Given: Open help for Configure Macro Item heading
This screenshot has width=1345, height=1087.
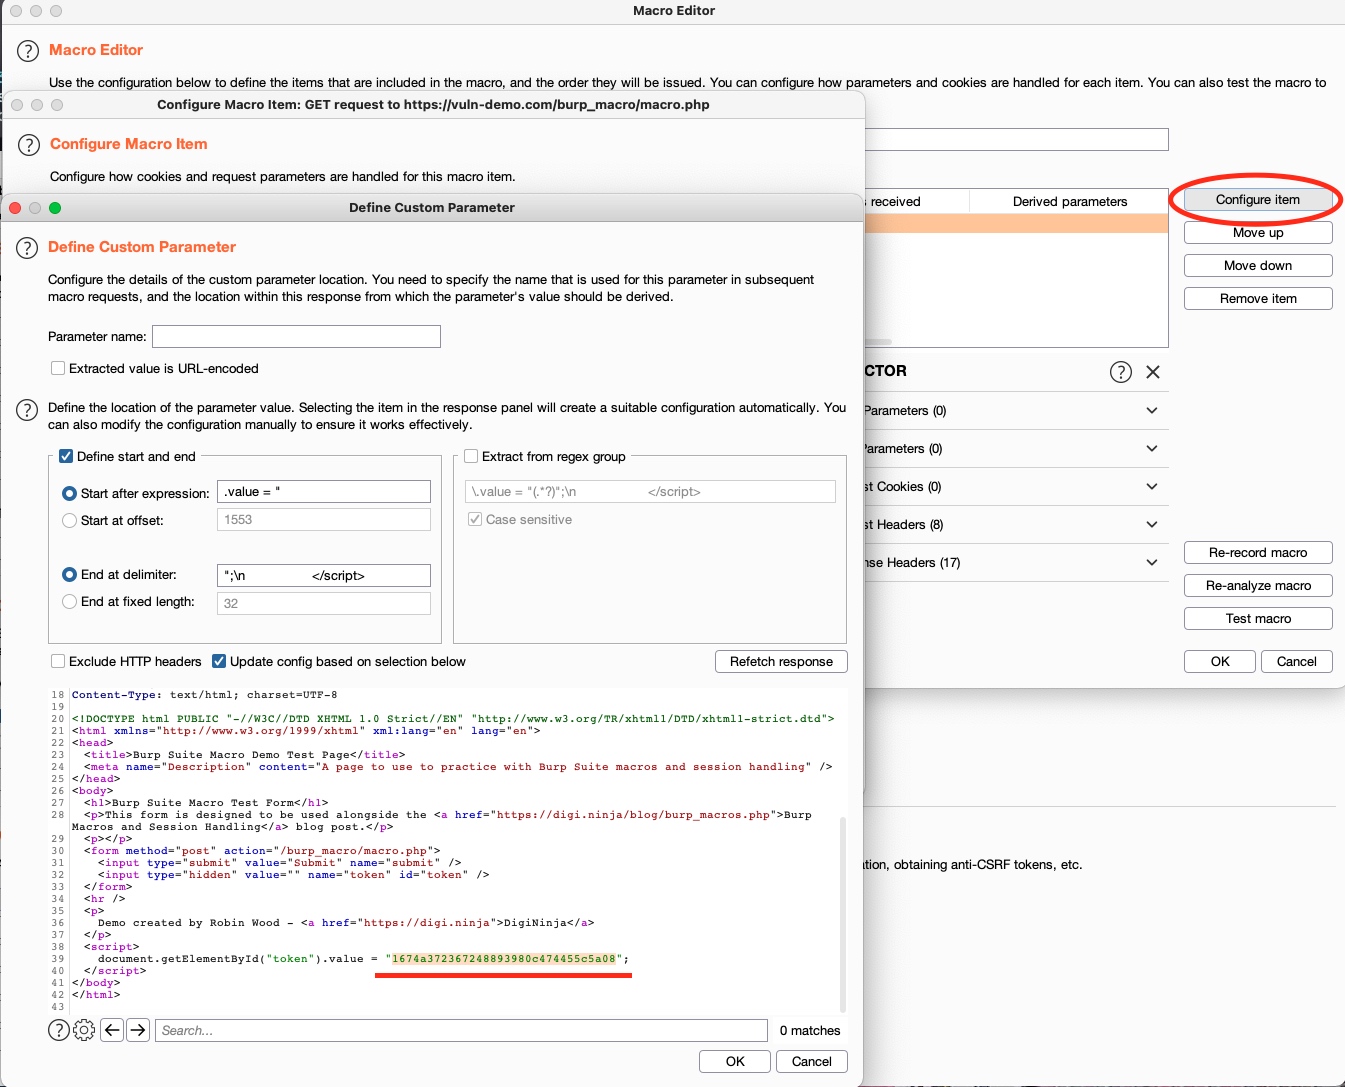Looking at the screenshot, I should (x=29, y=146).
